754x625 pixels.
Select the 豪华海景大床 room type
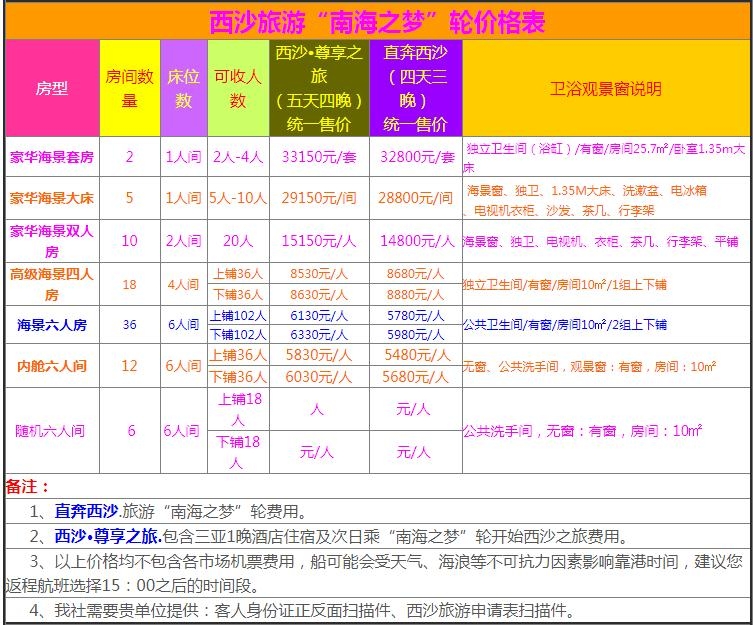click(x=52, y=198)
